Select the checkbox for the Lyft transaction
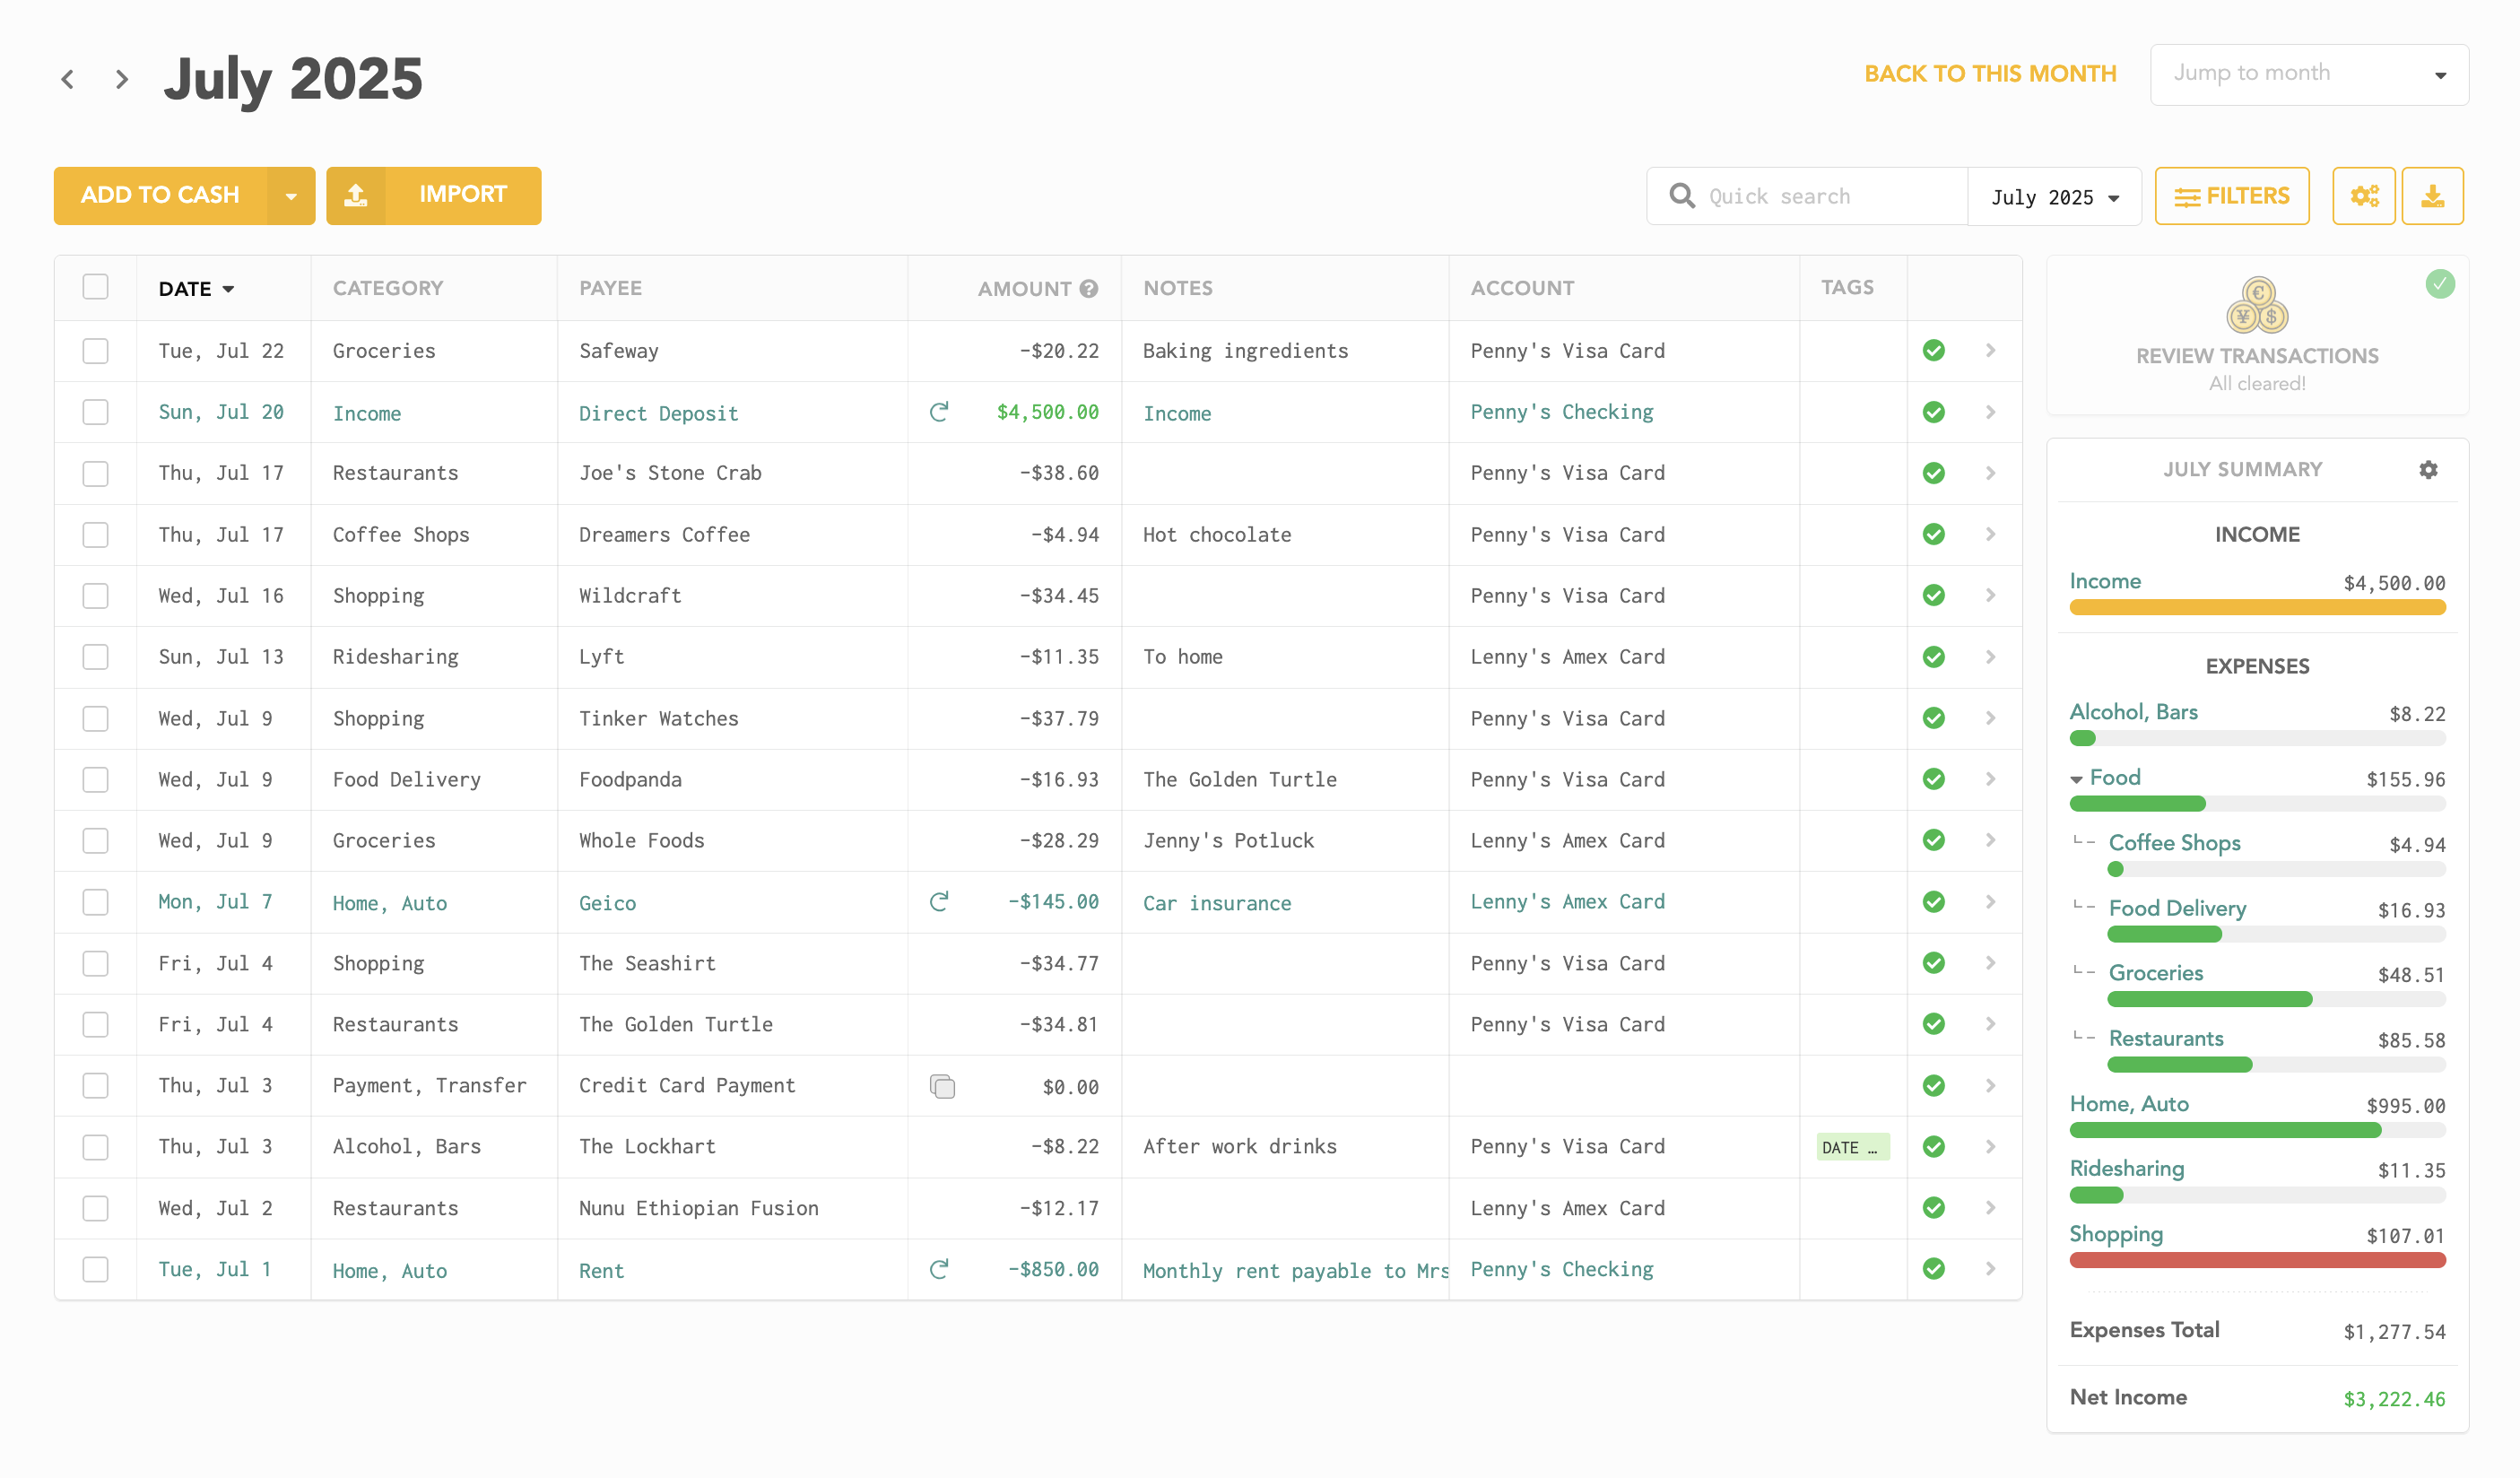This screenshot has height=1478, width=2520. [95, 657]
